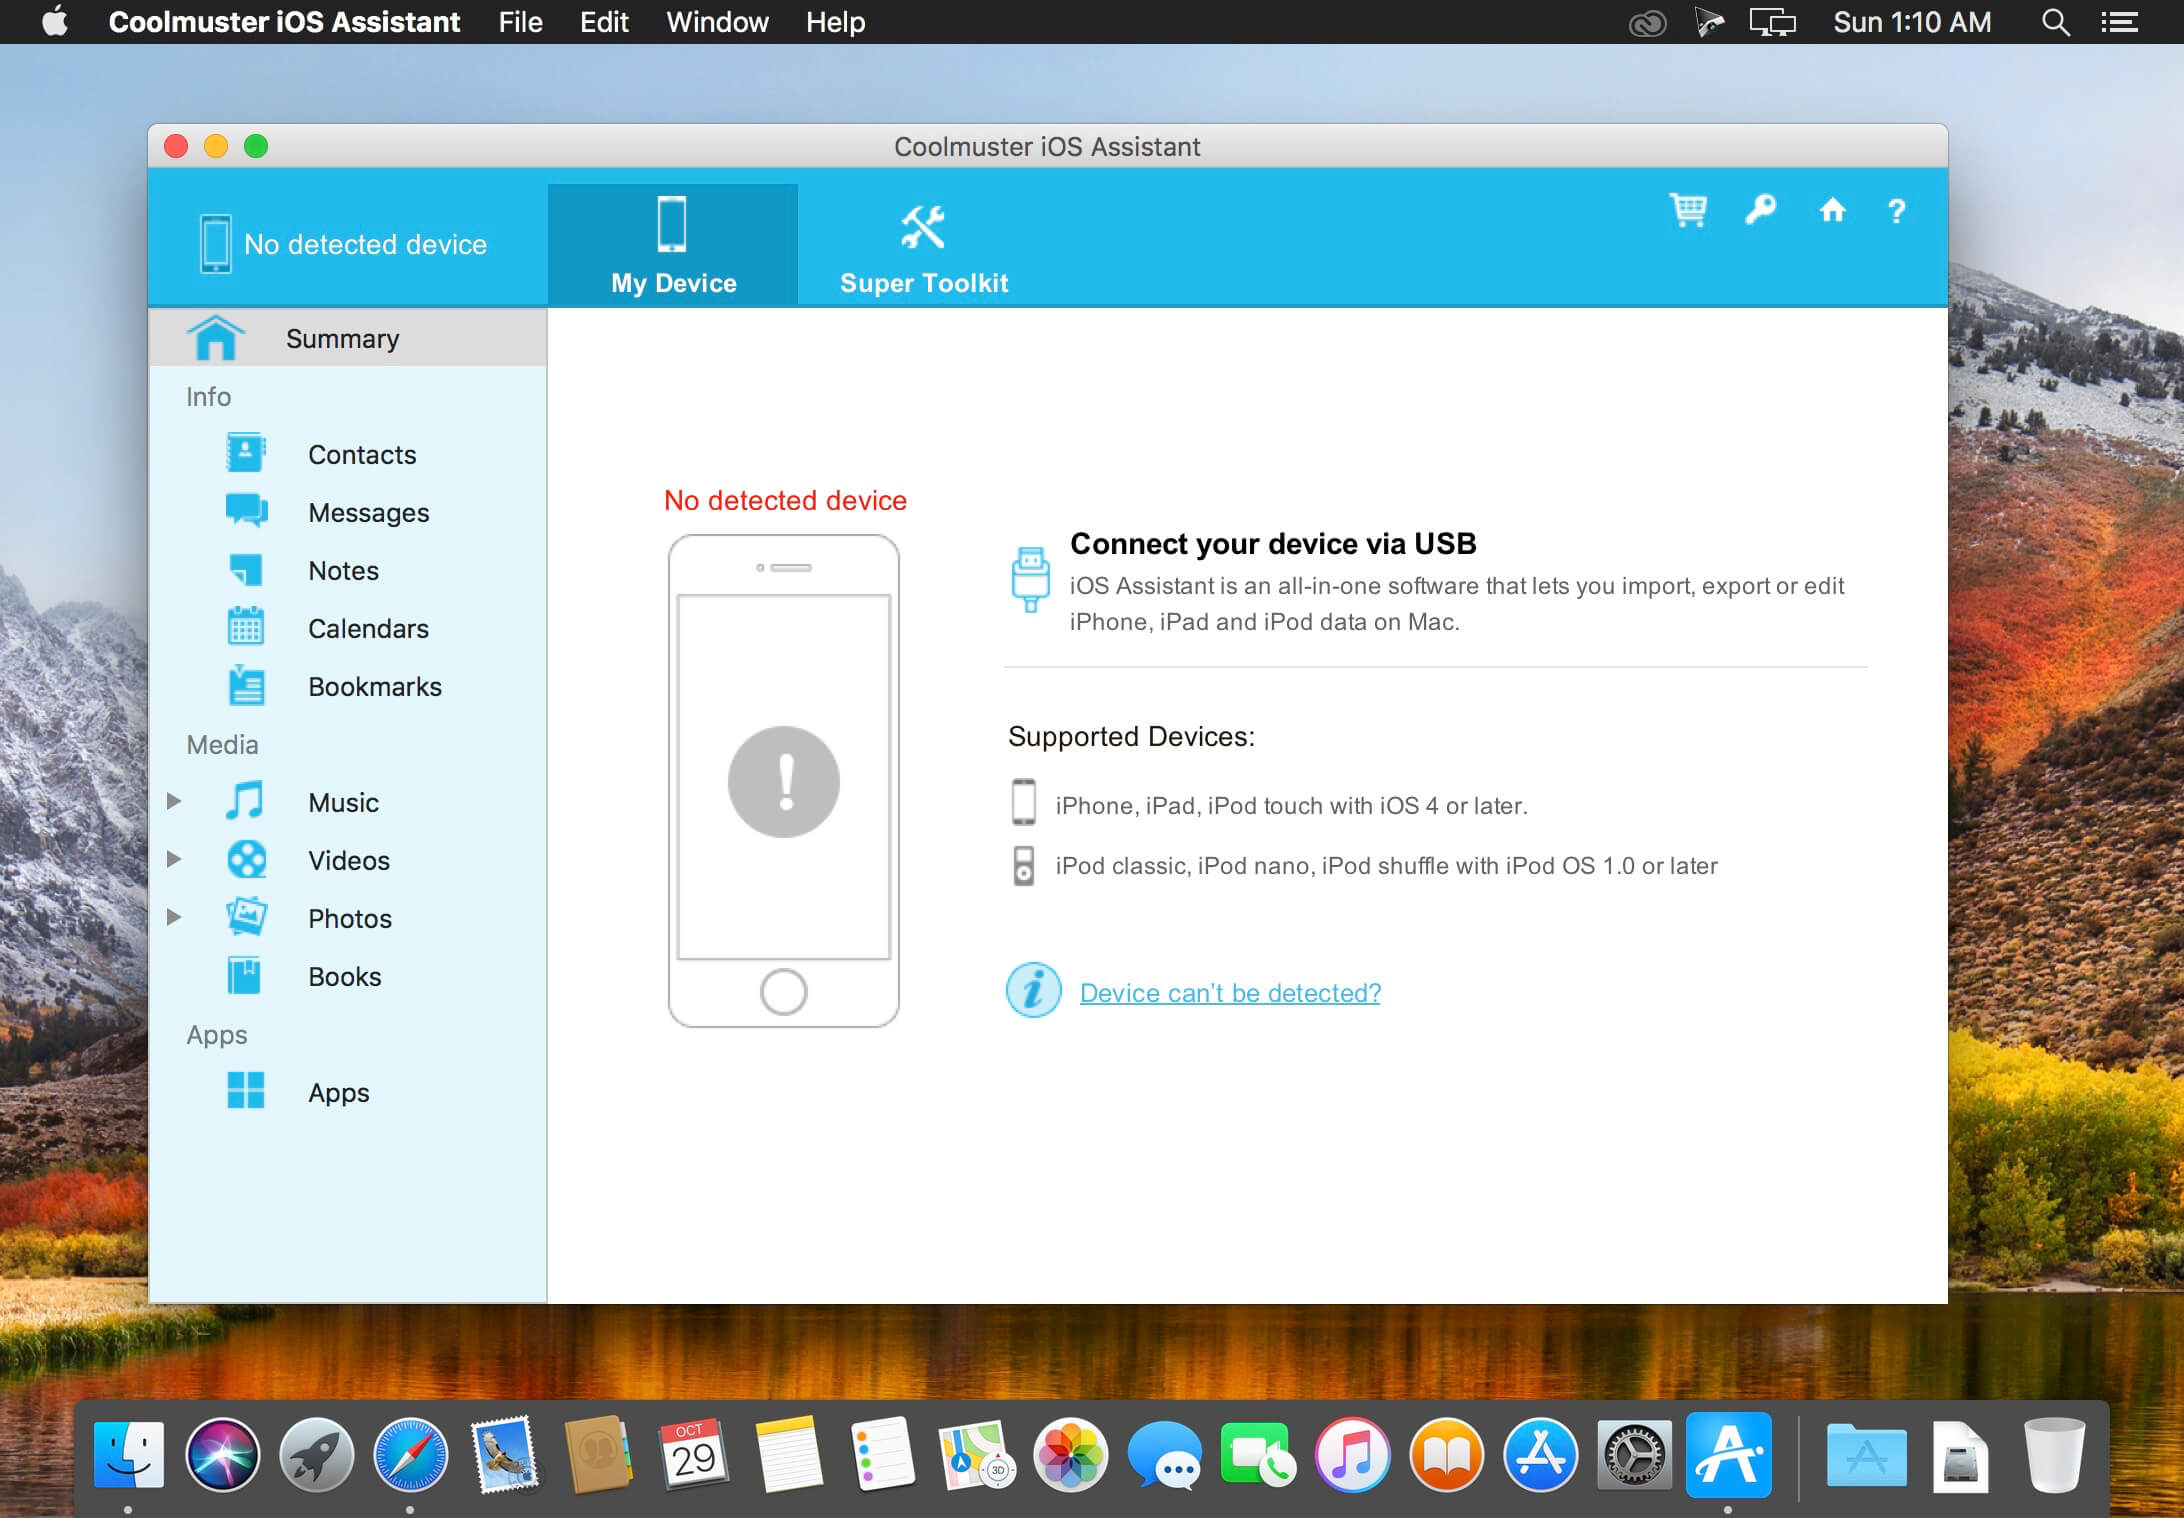Open the Window menu

[717, 22]
